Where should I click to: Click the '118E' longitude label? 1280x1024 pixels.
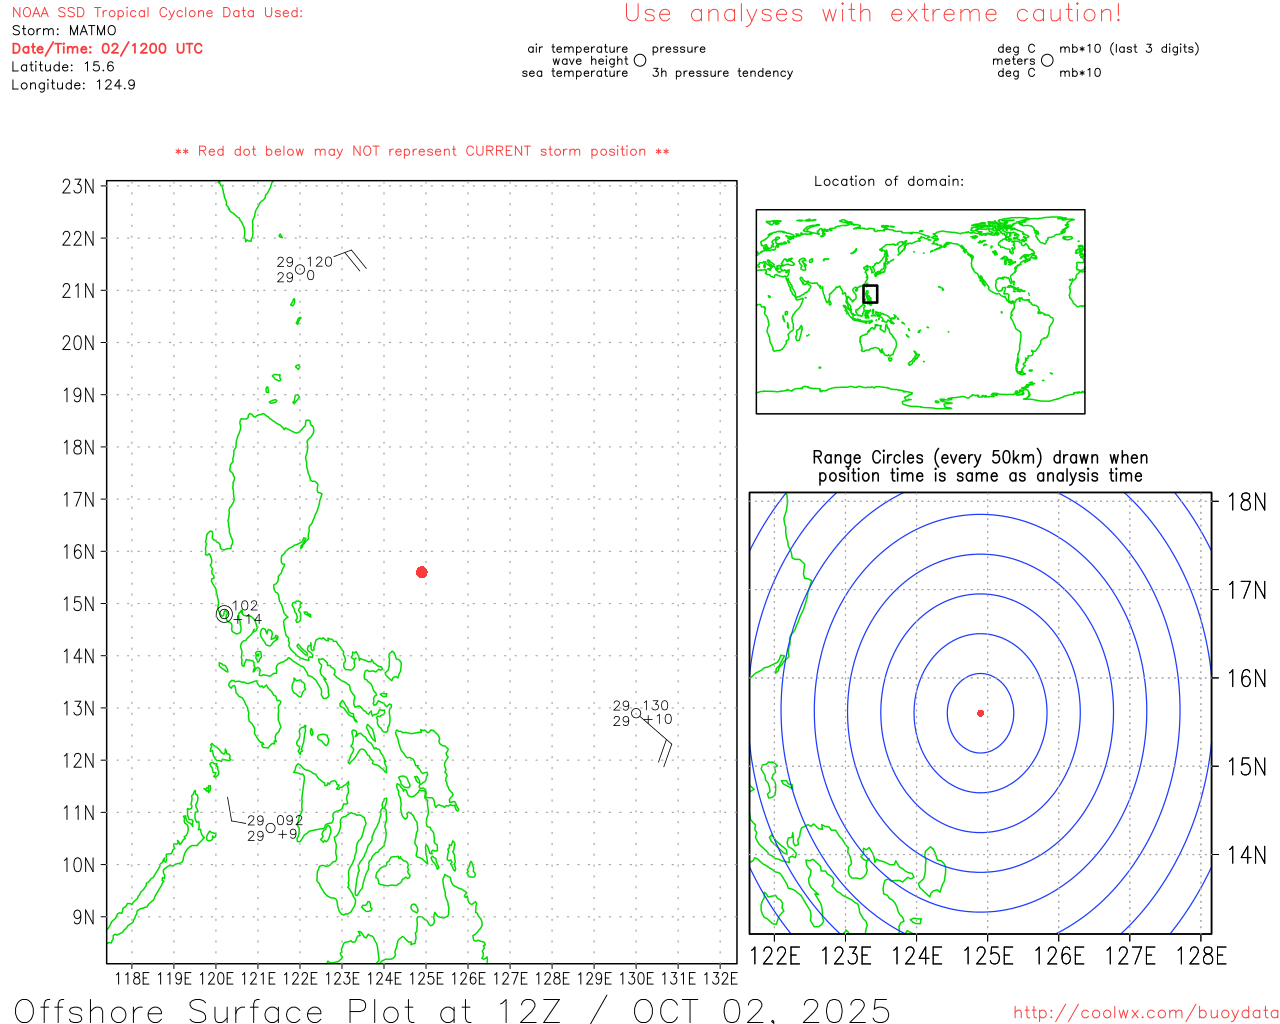tap(132, 979)
